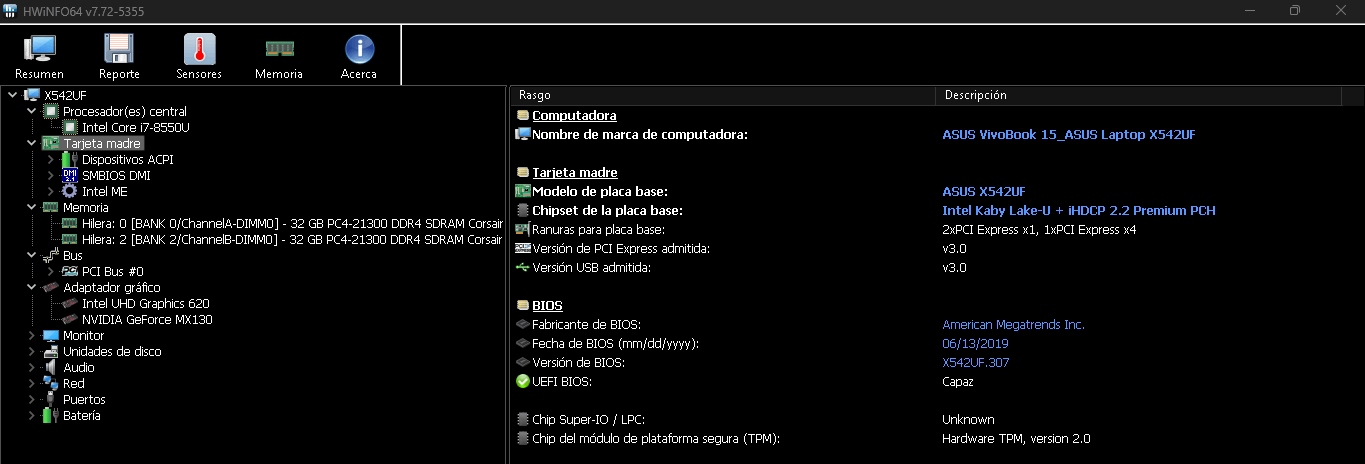Click the Acerca info icon
The height and width of the screenshot is (464, 1365).
pos(359,48)
